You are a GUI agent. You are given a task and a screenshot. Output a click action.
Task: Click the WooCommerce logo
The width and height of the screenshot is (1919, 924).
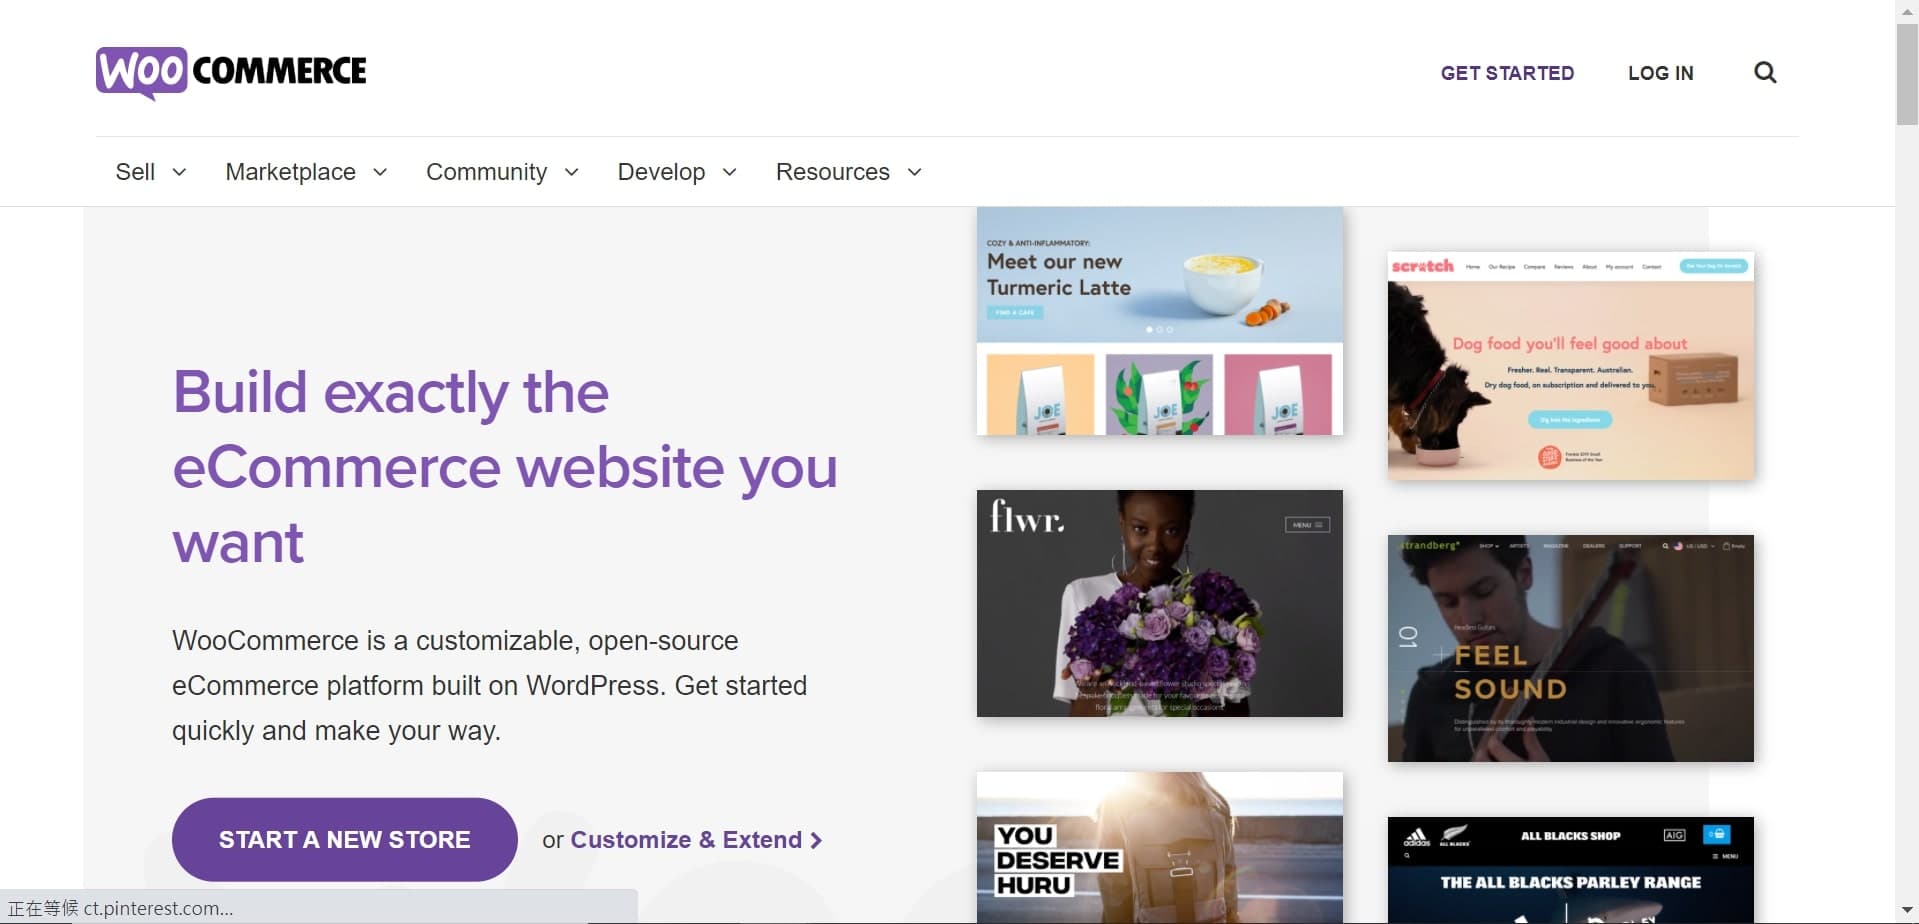click(x=231, y=72)
